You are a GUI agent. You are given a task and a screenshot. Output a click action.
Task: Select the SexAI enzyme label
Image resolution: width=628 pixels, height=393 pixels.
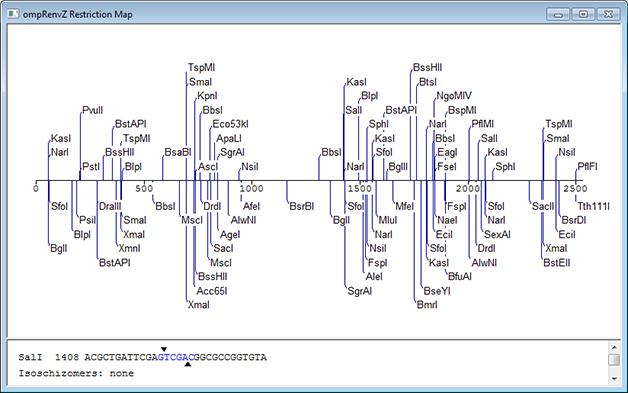(497, 235)
